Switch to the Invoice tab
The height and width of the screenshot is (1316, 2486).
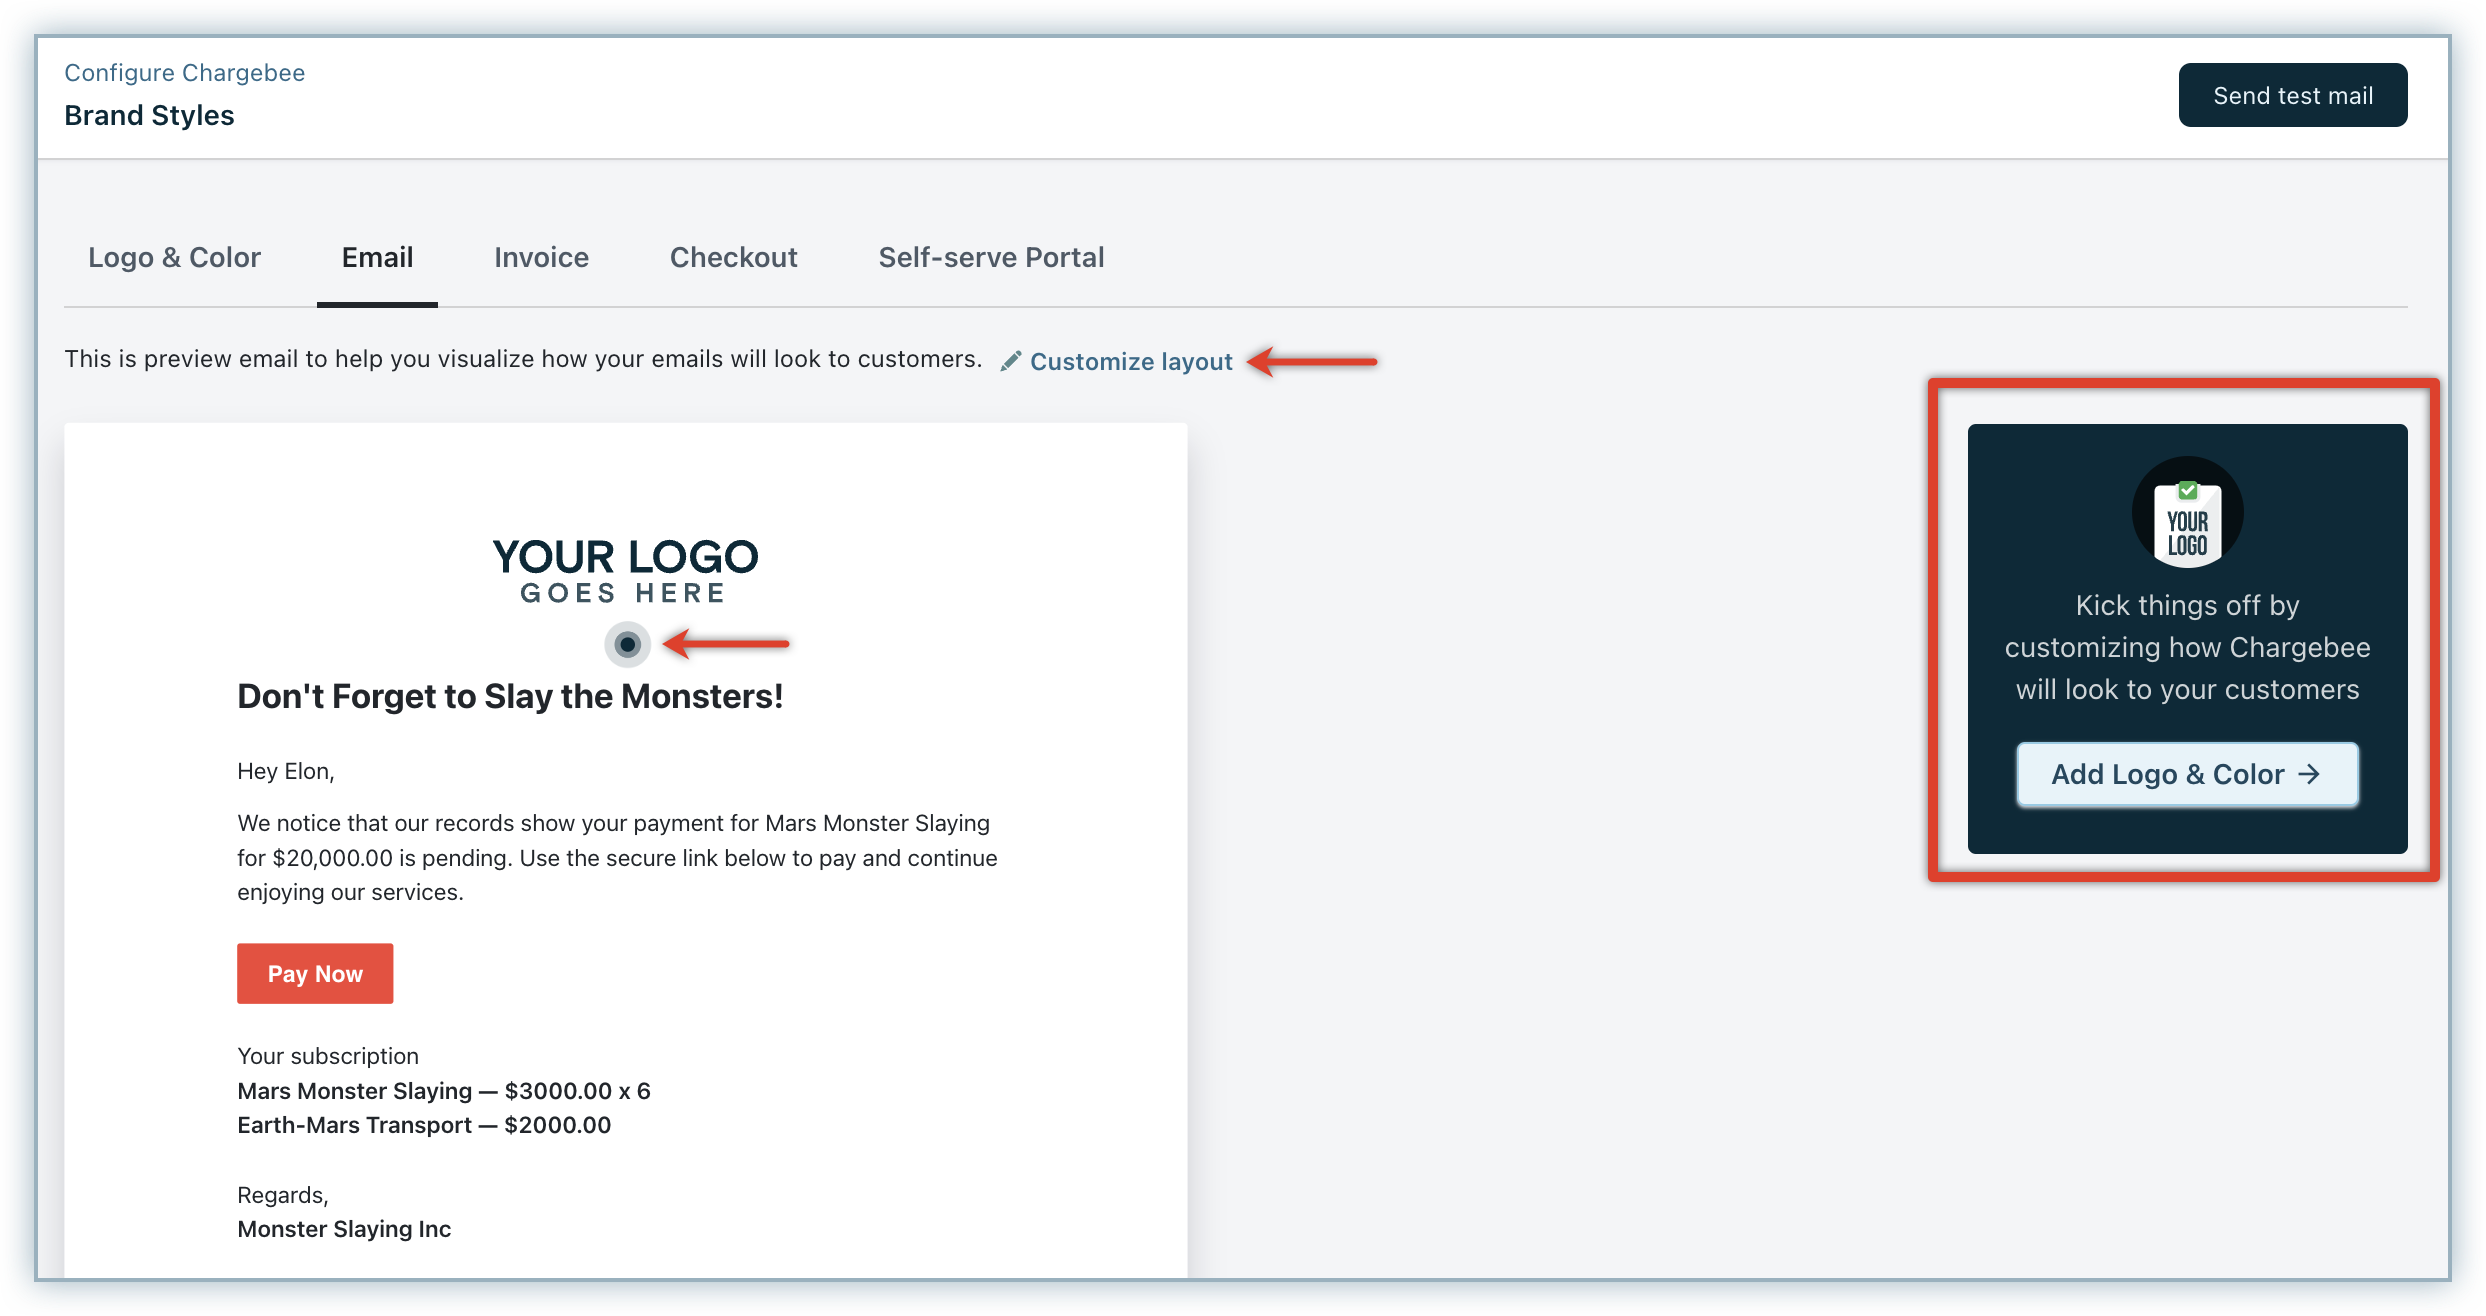[541, 258]
